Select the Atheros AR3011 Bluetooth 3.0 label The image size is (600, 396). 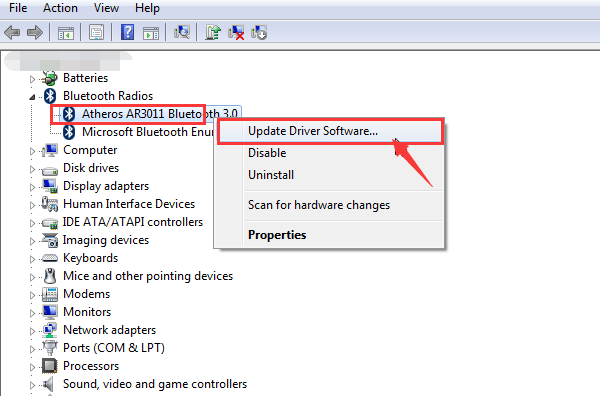[x=160, y=114]
